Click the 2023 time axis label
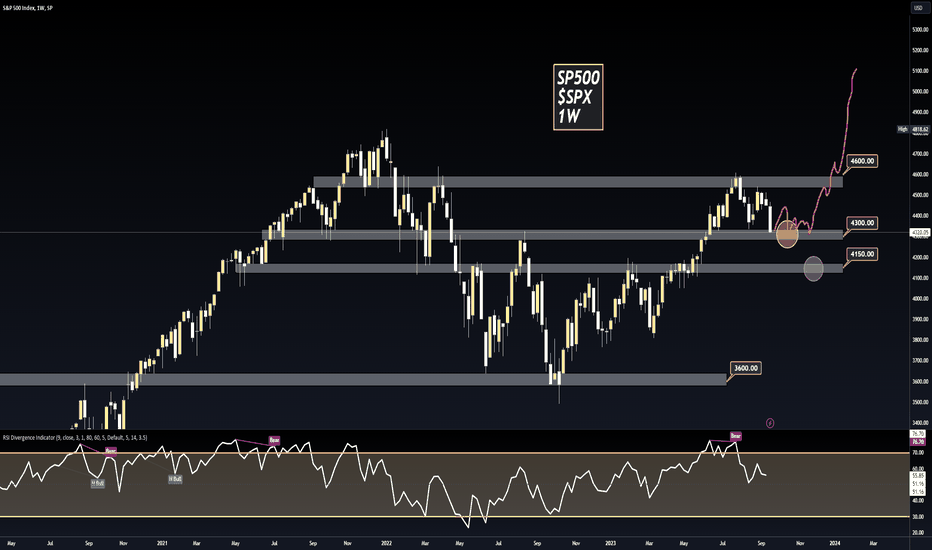Image resolution: width=932 pixels, height=550 pixels. pyautogui.click(x=610, y=543)
